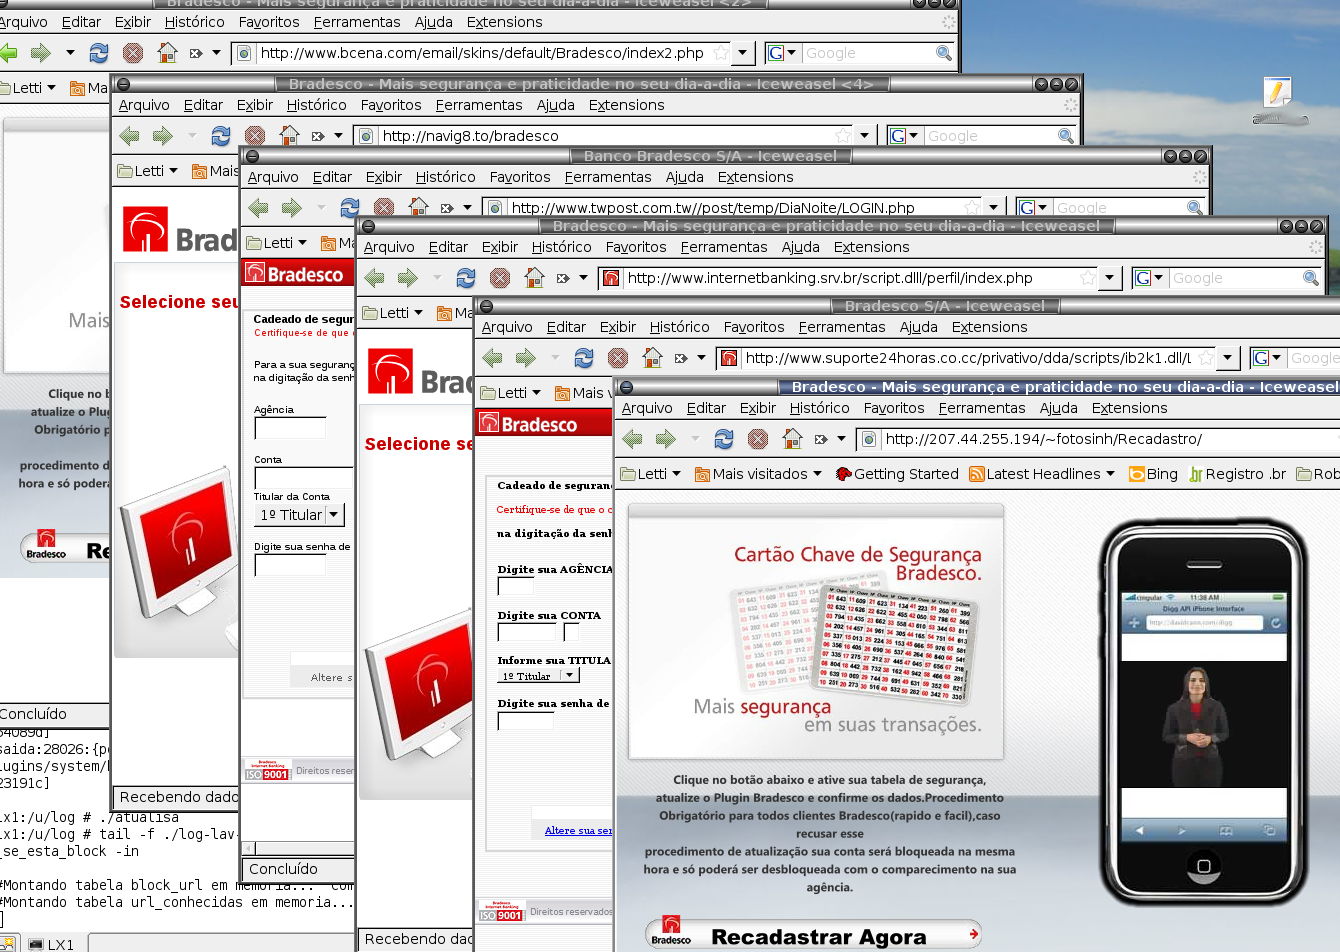Click Cartão Chave de Segurança banner image

(x=816, y=632)
